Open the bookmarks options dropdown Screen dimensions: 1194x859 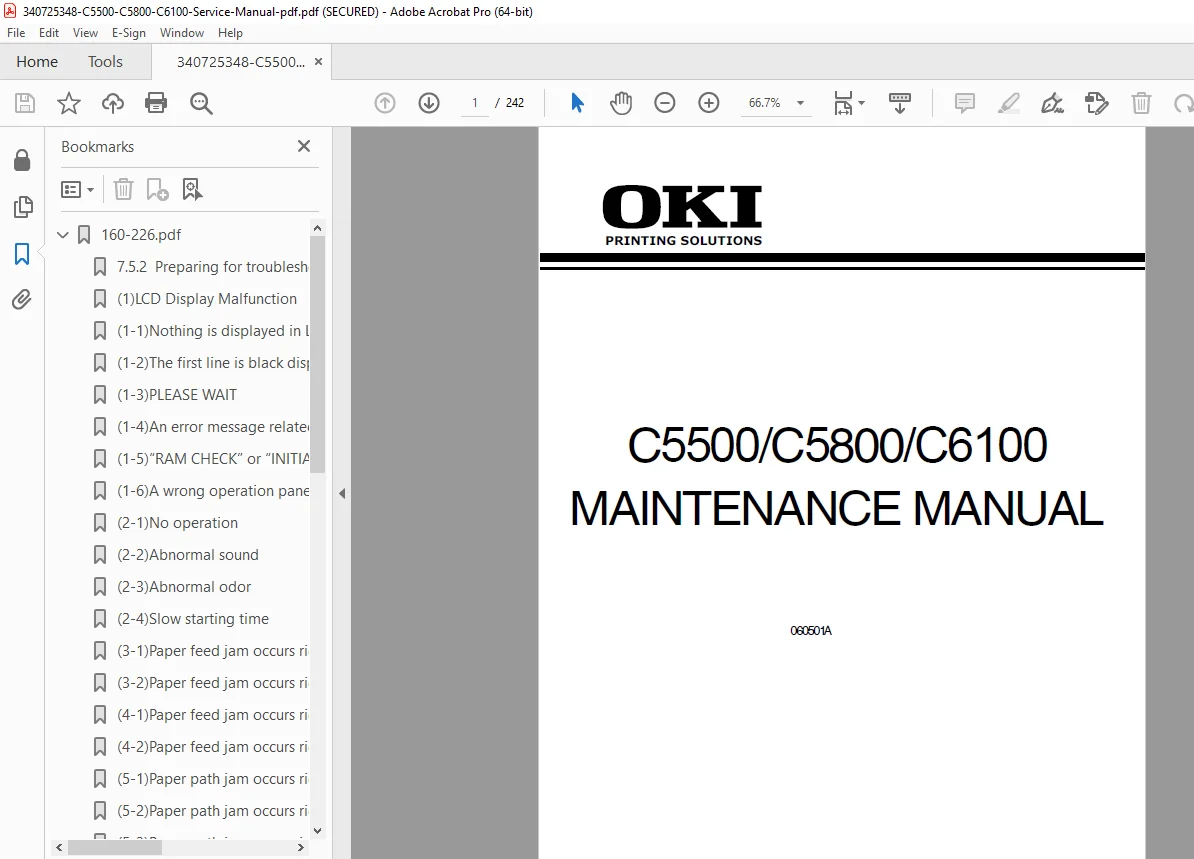point(78,189)
